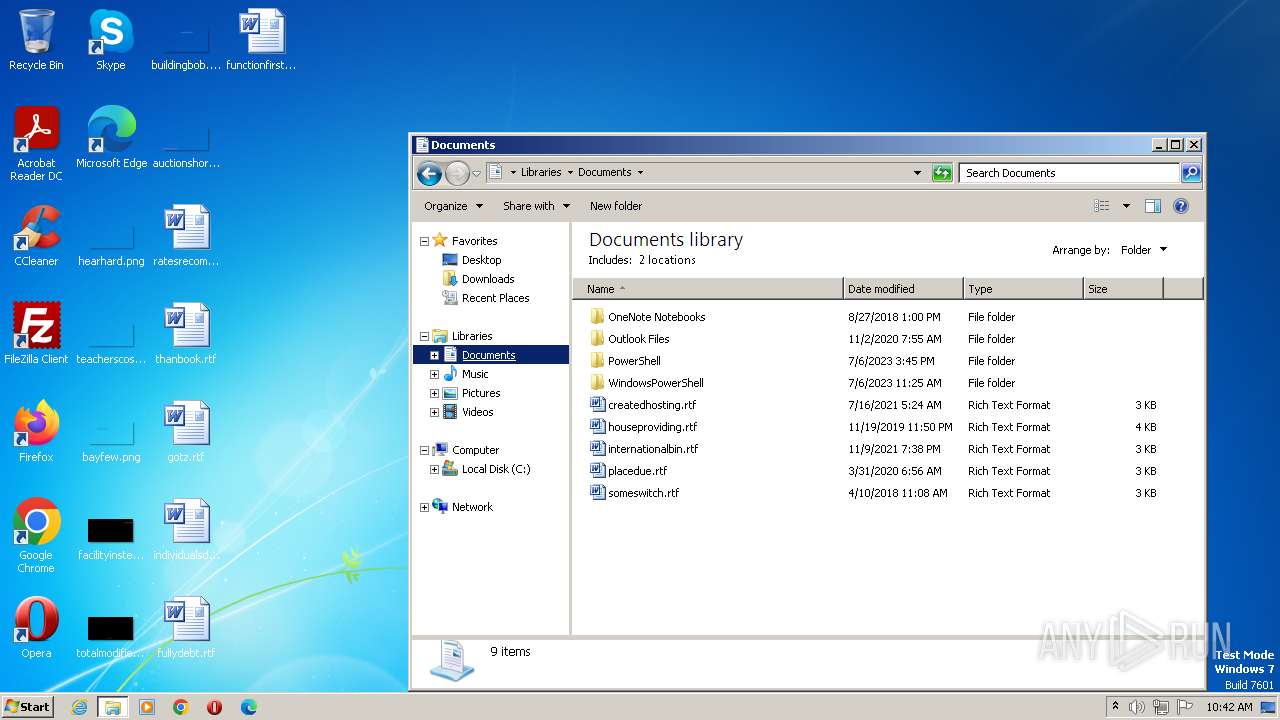
Task: Click Chrome icon in taskbar
Action: tap(181, 707)
